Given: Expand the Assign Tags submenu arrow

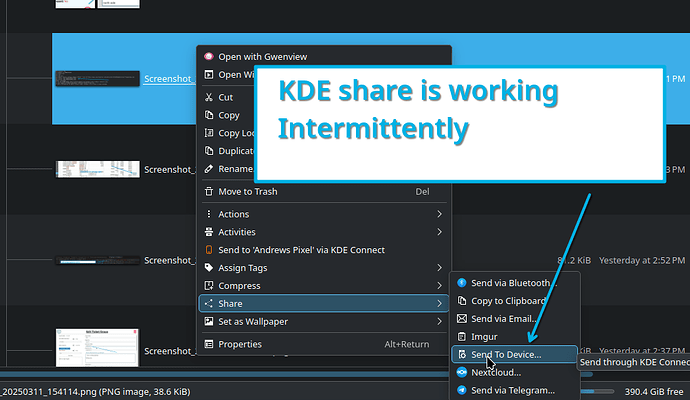Looking at the screenshot, I should (439, 268).
